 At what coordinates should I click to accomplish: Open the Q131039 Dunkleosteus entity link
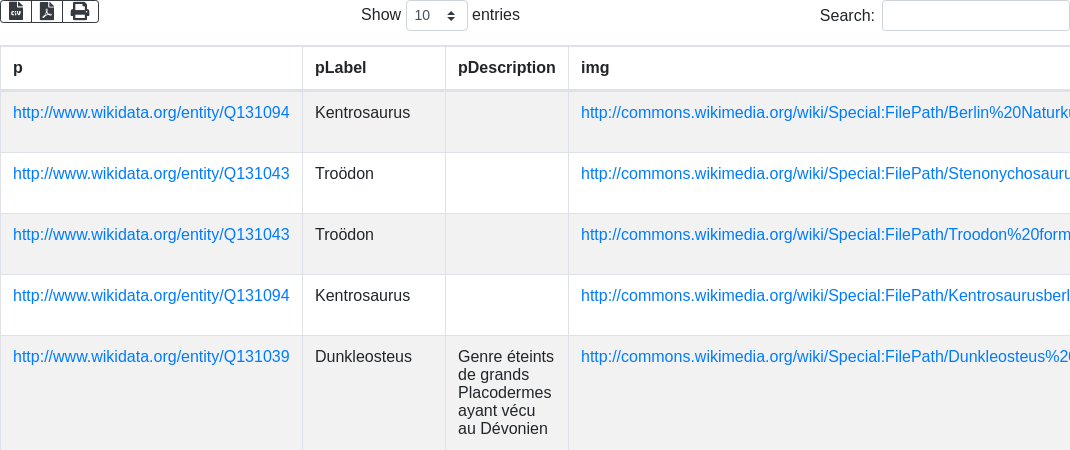click(x=151, y=357)
